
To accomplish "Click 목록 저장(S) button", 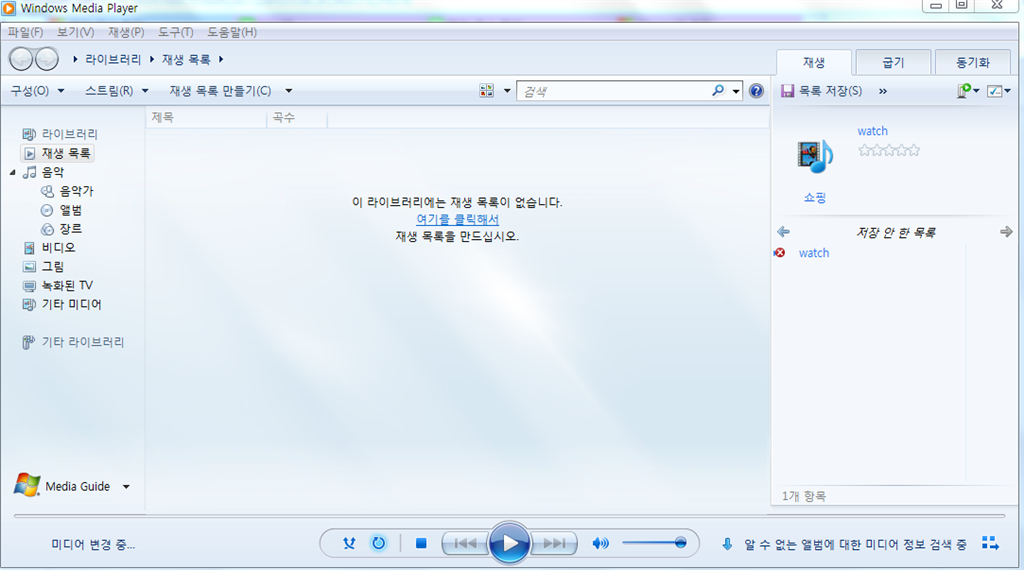I will (x=822, y=91).
